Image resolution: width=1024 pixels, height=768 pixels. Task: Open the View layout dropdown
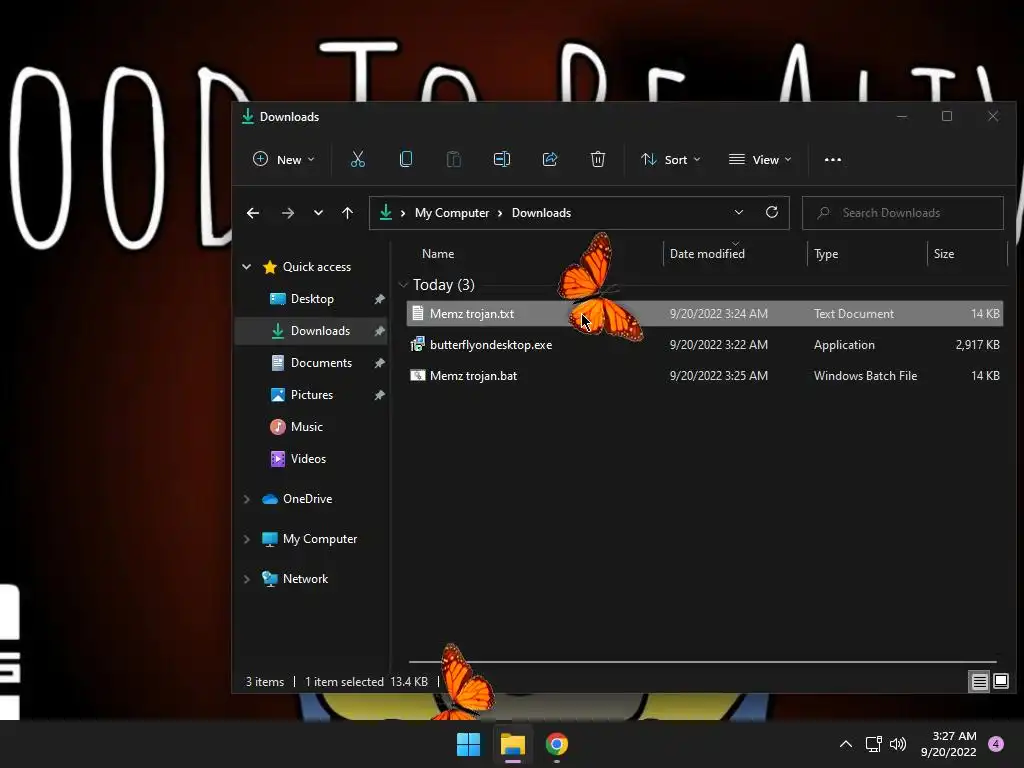pyautogui.click(x=760, y=159)
